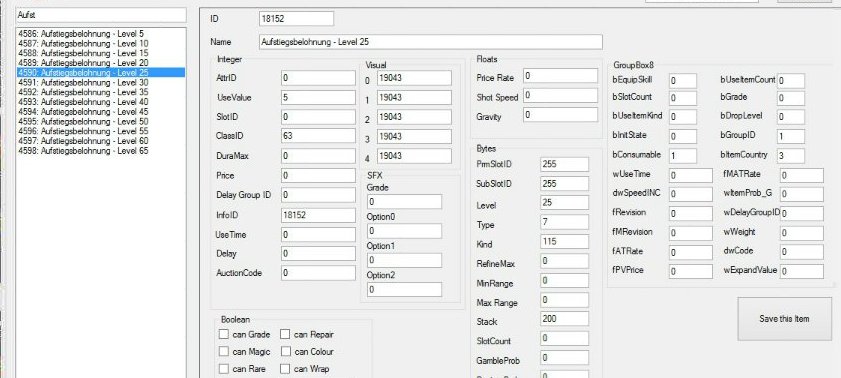Select list entry Aufstiegsbelohnung - Level 40

point(101,102)
